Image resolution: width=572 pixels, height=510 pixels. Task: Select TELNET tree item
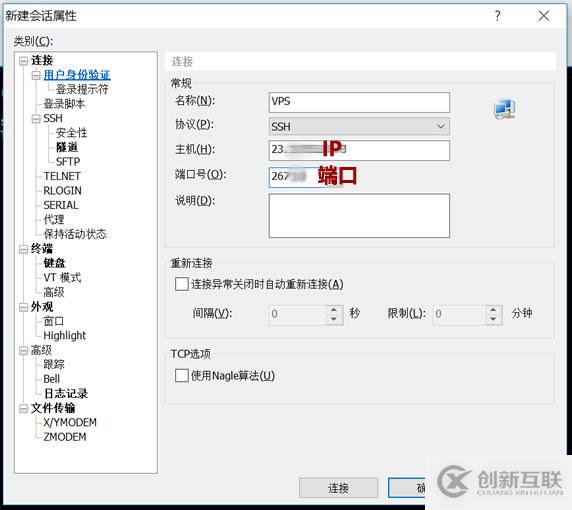[x=62, y=176]
